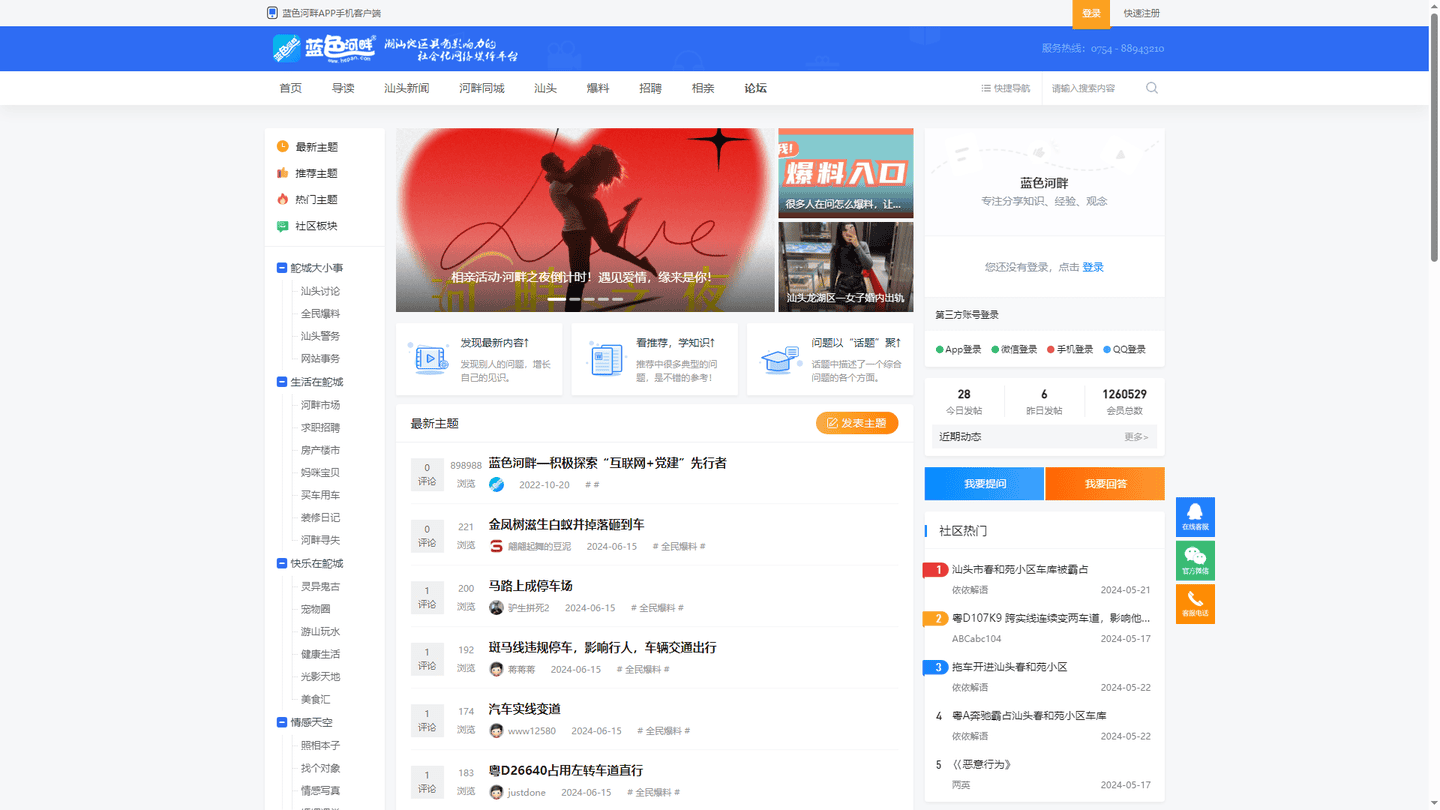Collapse the 情感天空 sidebar section
This screenshot has height=810, width=1440.
[x=282, y=722]
